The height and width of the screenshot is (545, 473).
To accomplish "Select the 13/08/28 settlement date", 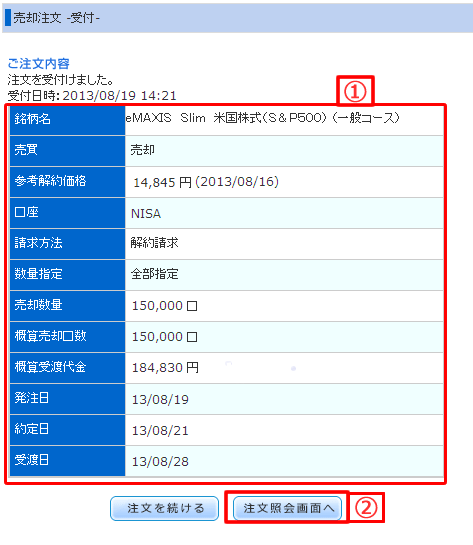I will [160, 462].
